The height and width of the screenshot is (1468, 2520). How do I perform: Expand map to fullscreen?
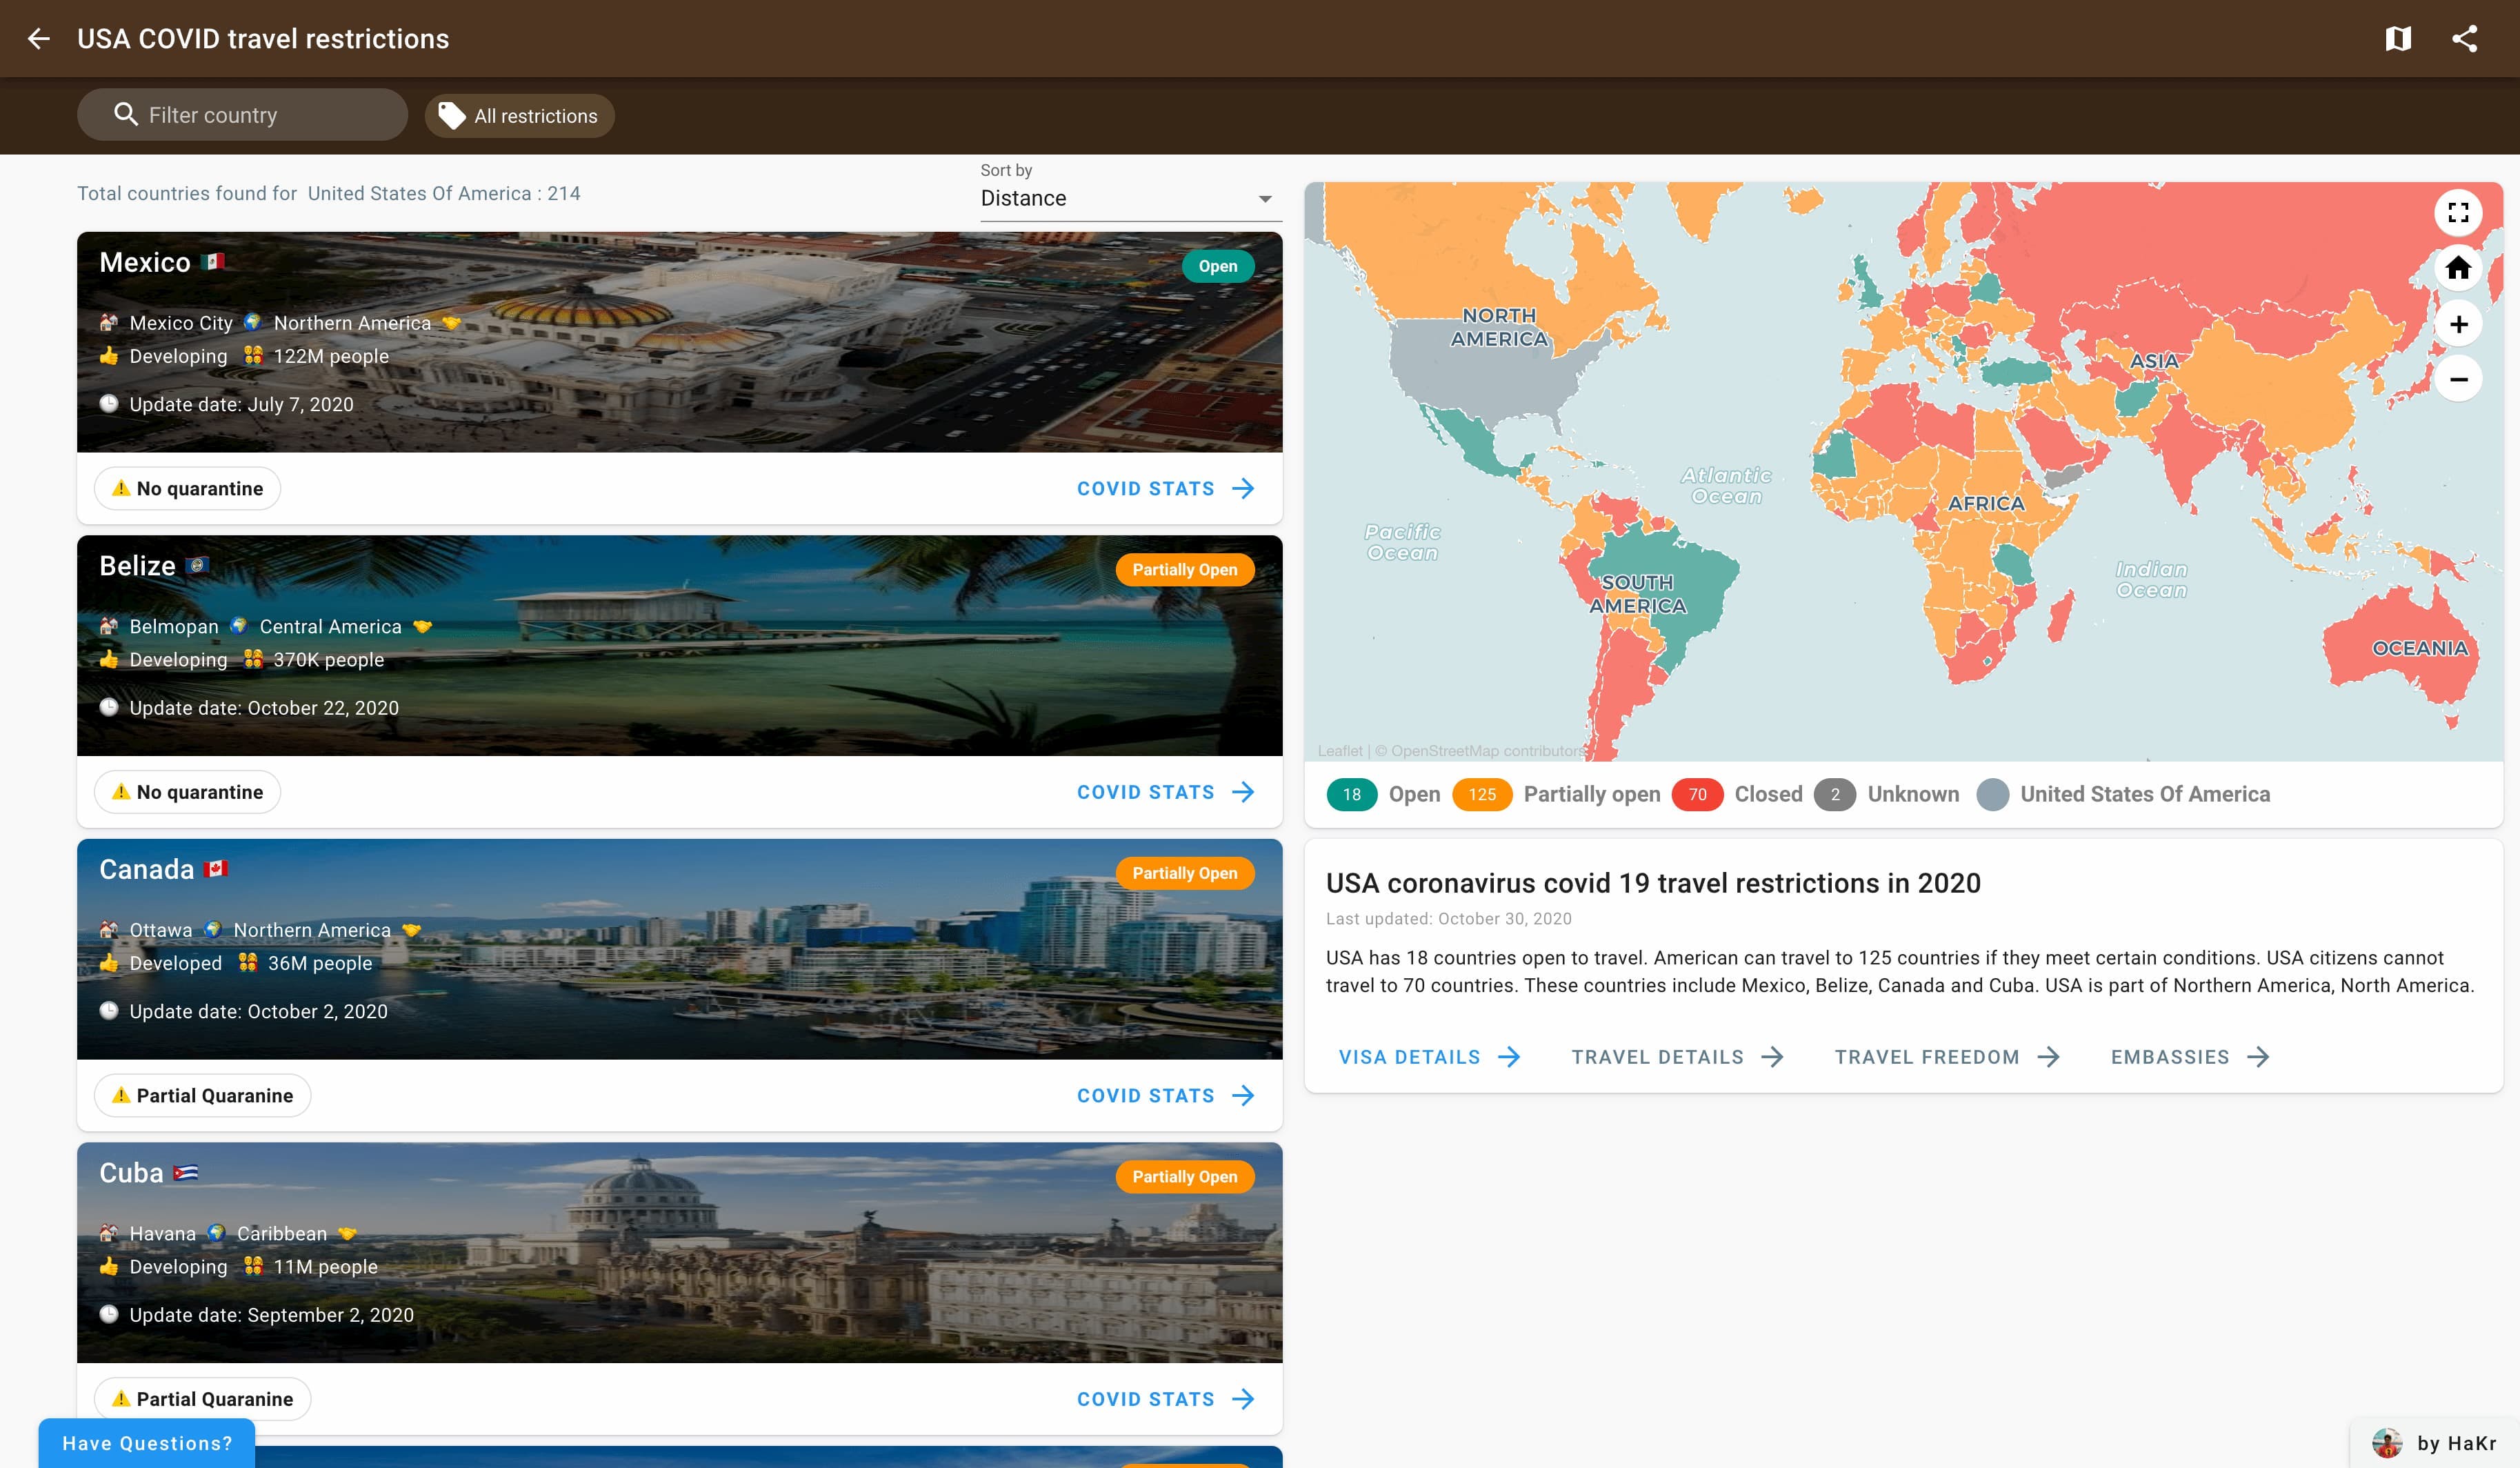click(x=2457, y=213)
